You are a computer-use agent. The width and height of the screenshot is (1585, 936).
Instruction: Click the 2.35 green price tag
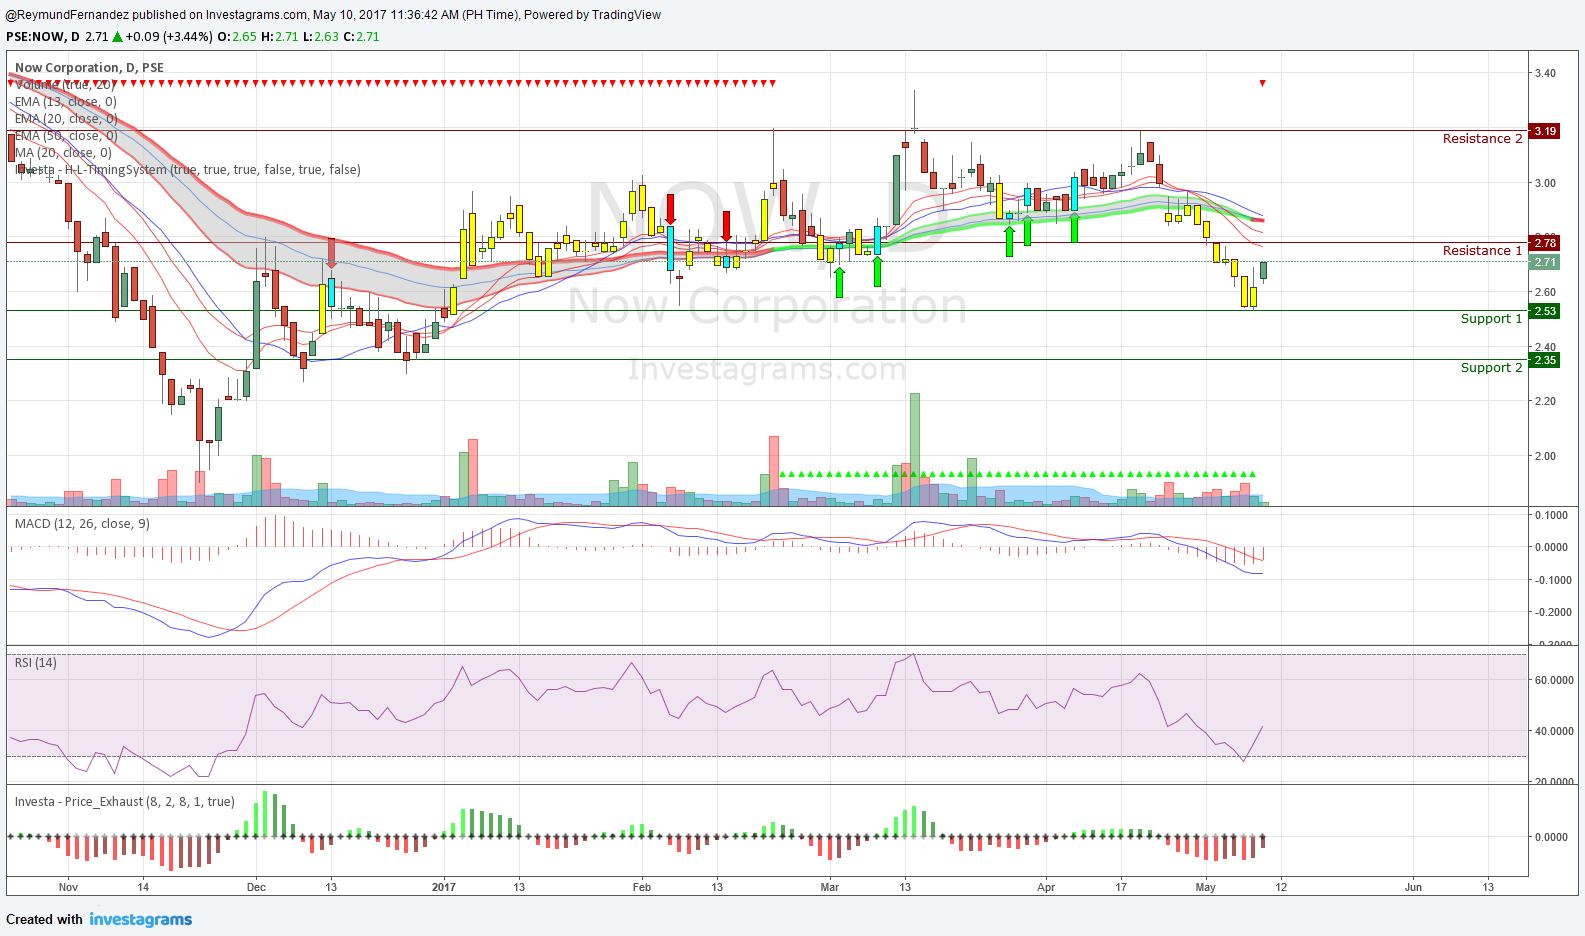tap(1545, 360)
